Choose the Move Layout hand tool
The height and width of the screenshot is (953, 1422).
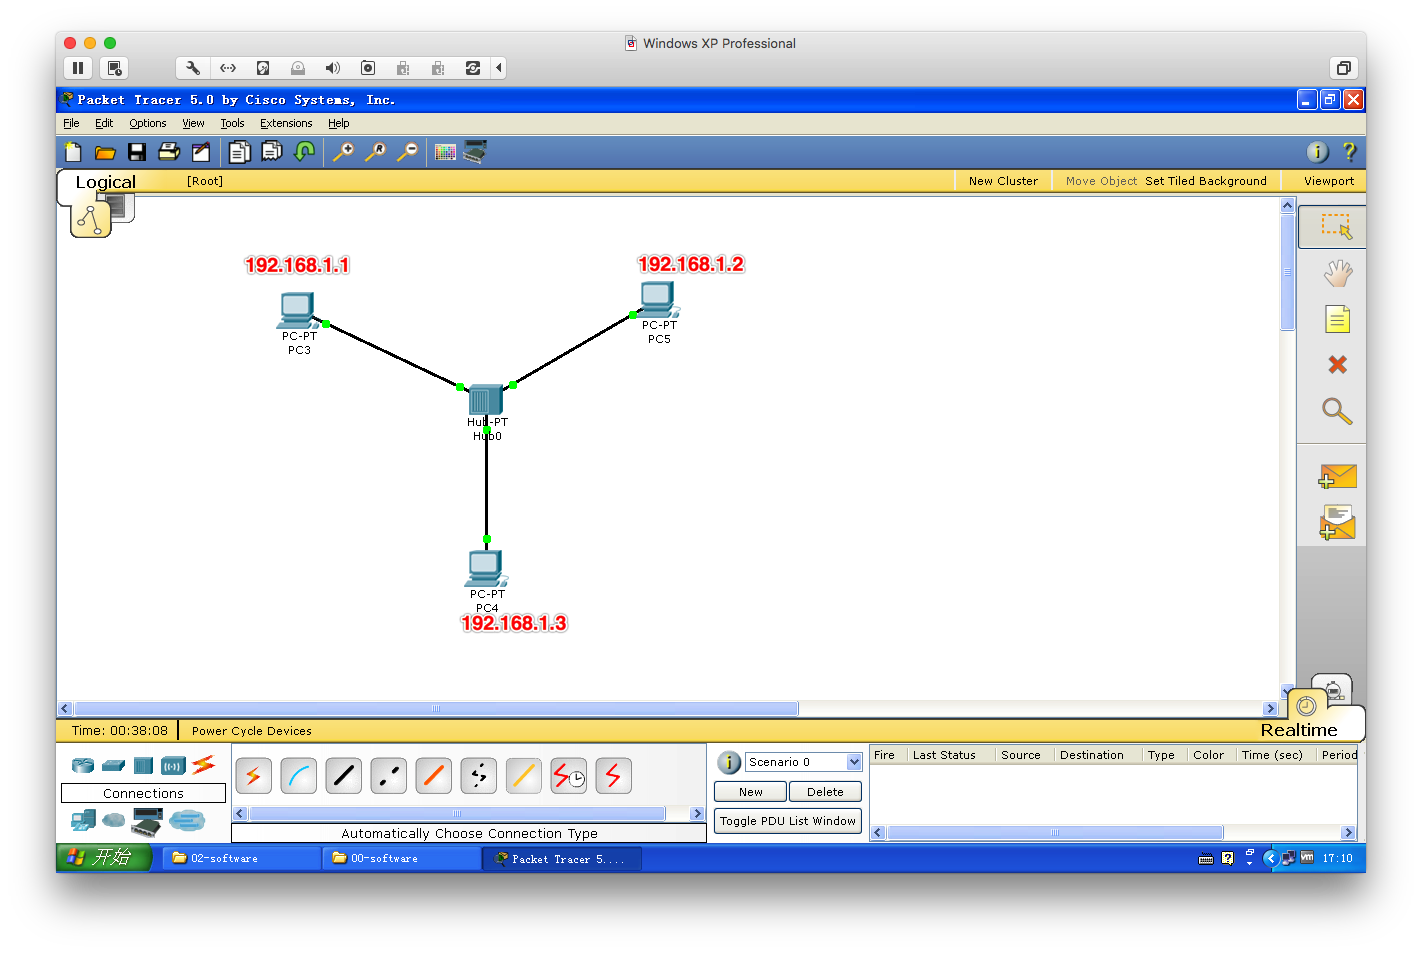tap(1337, 273)
